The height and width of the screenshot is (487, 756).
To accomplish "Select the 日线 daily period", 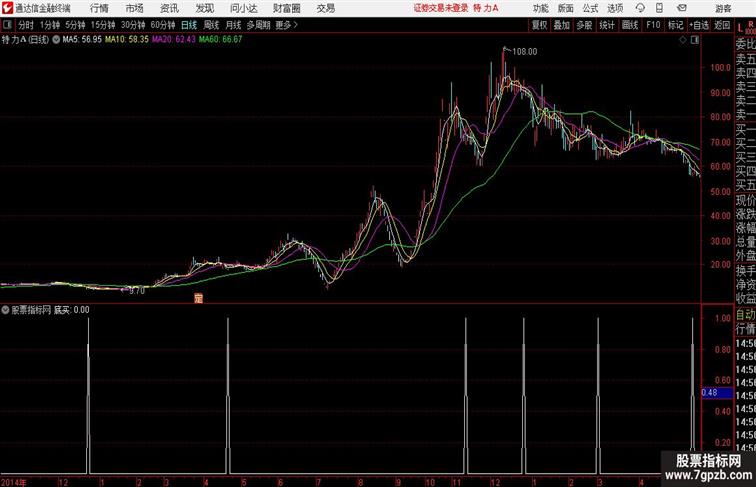I will (x=189, y=25).
